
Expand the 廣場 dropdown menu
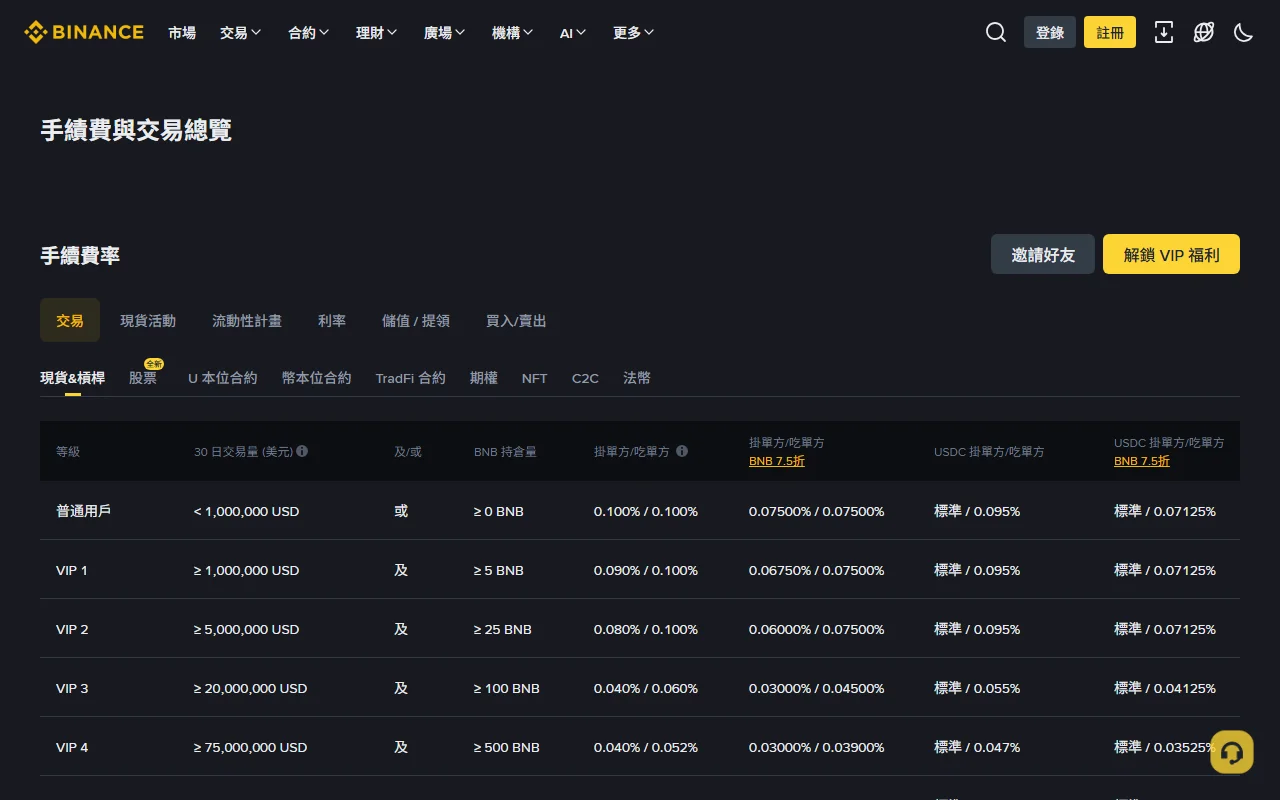pyautogui.click(x=445, y=32)
